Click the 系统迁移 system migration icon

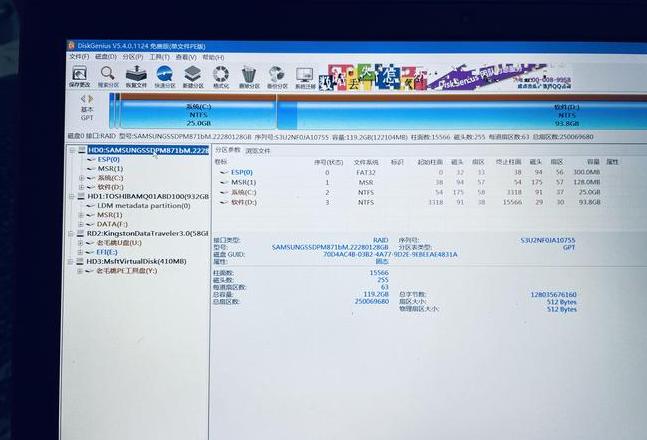(x=305, y=78)
